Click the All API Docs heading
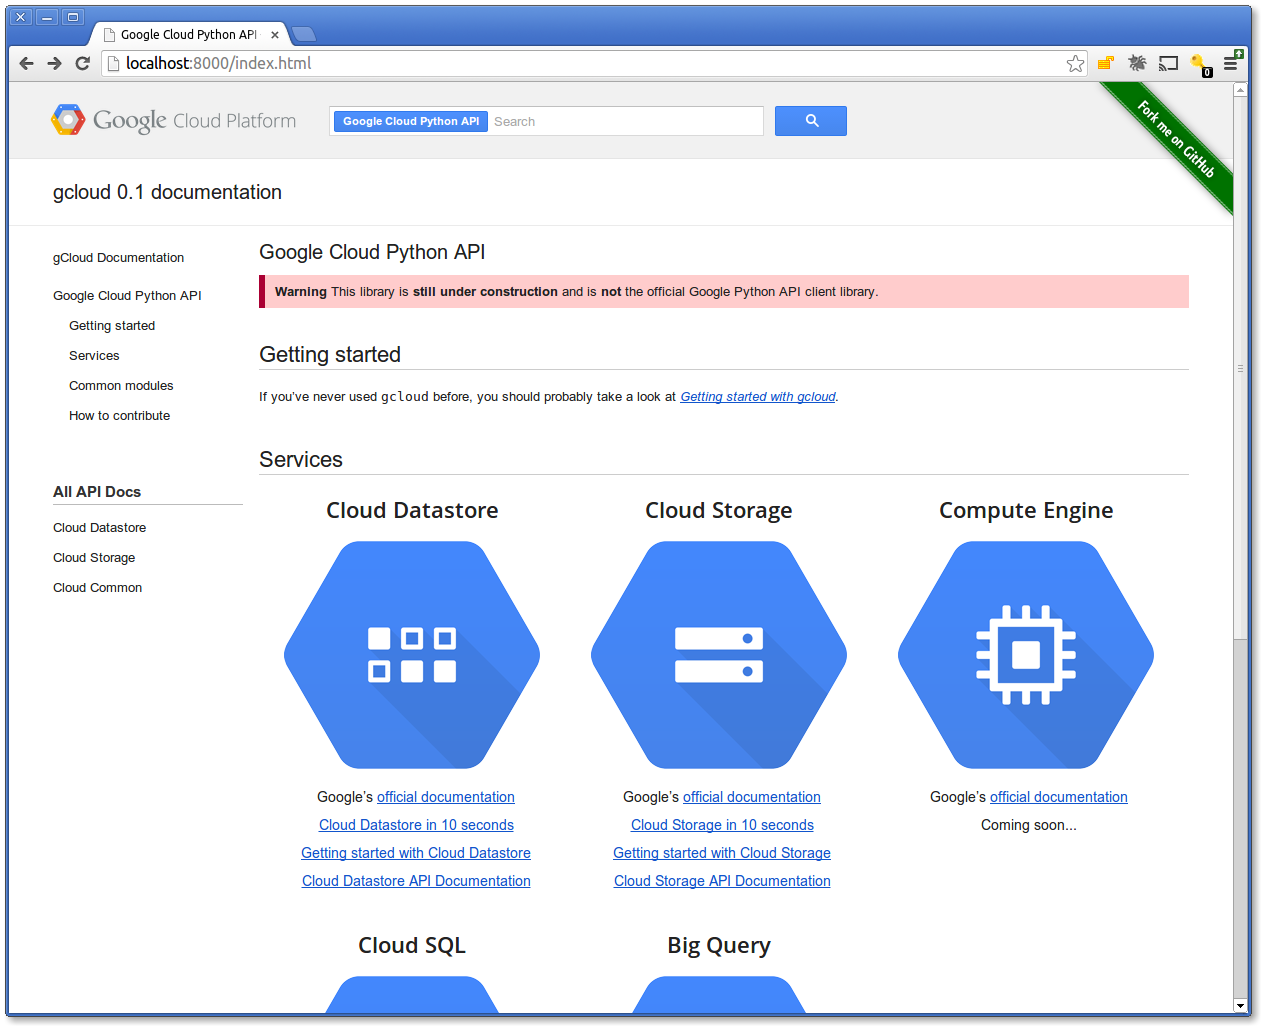The image size is (1261, 1026). [97, 491]
